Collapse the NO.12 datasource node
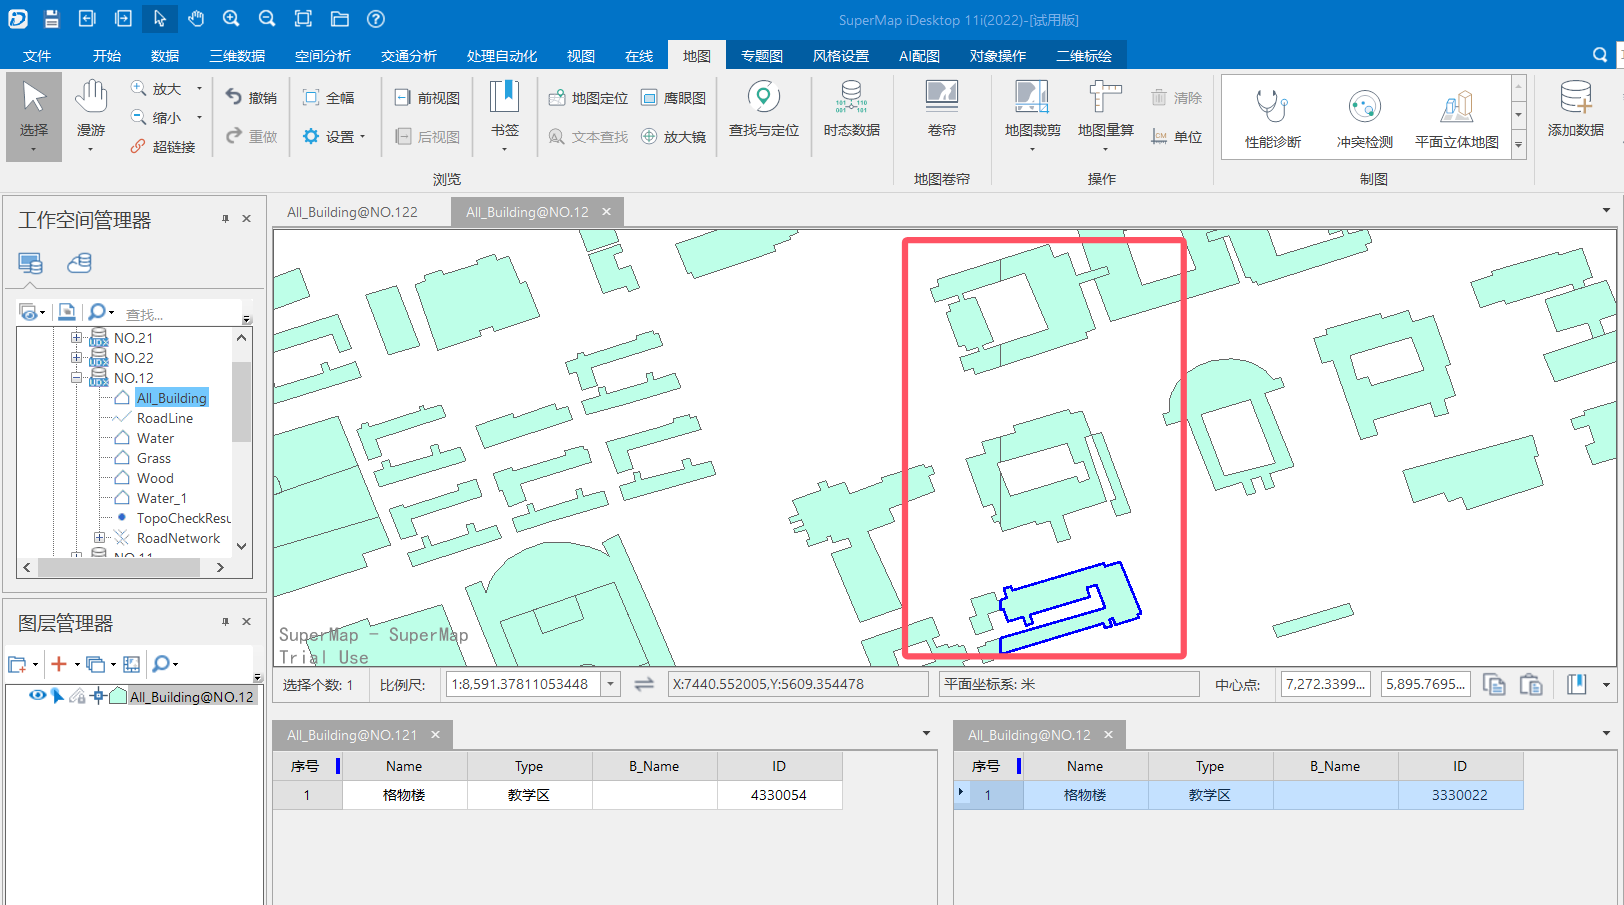 point(76,378)
